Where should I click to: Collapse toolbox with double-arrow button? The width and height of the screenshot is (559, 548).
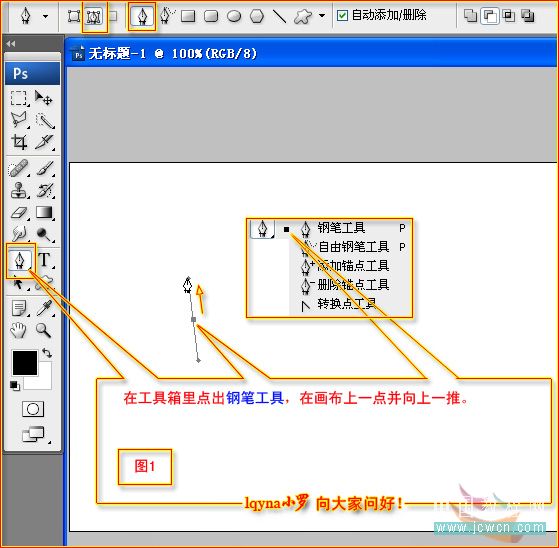(11, 44)
